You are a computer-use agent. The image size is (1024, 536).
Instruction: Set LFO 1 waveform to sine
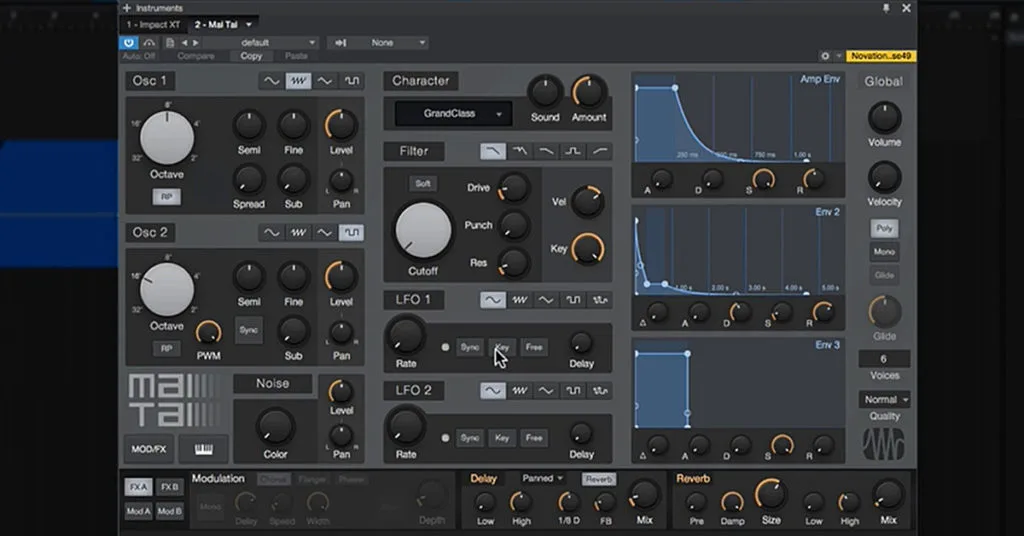[493, 300]
